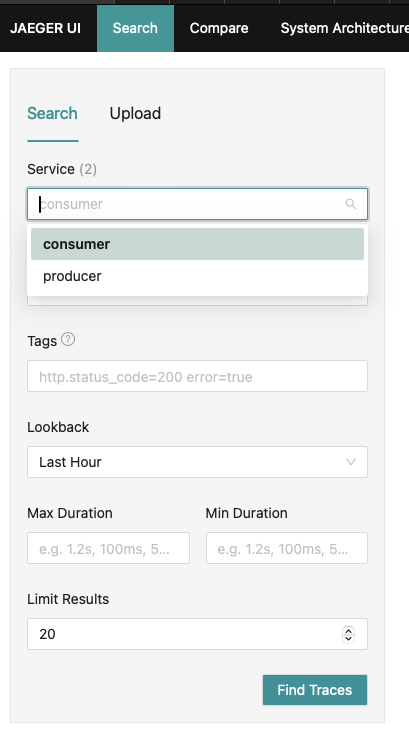The height and width of the screenshot is (742, 409).
Task: Open the Compare tab in navigation
Action: 219,28
